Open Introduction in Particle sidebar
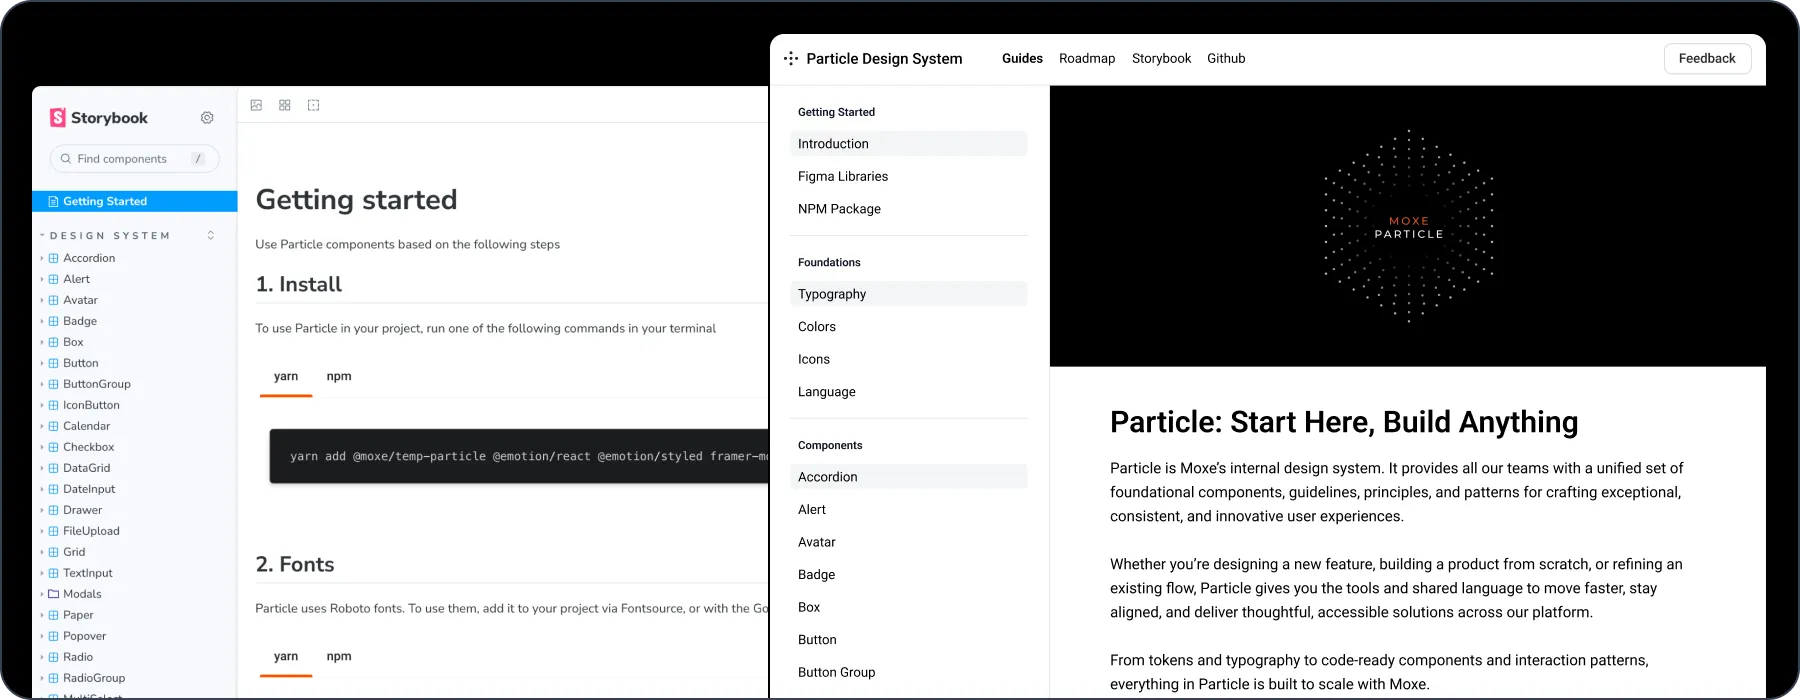The height and width of the screenshot is (700, 1800). point(909,144)
